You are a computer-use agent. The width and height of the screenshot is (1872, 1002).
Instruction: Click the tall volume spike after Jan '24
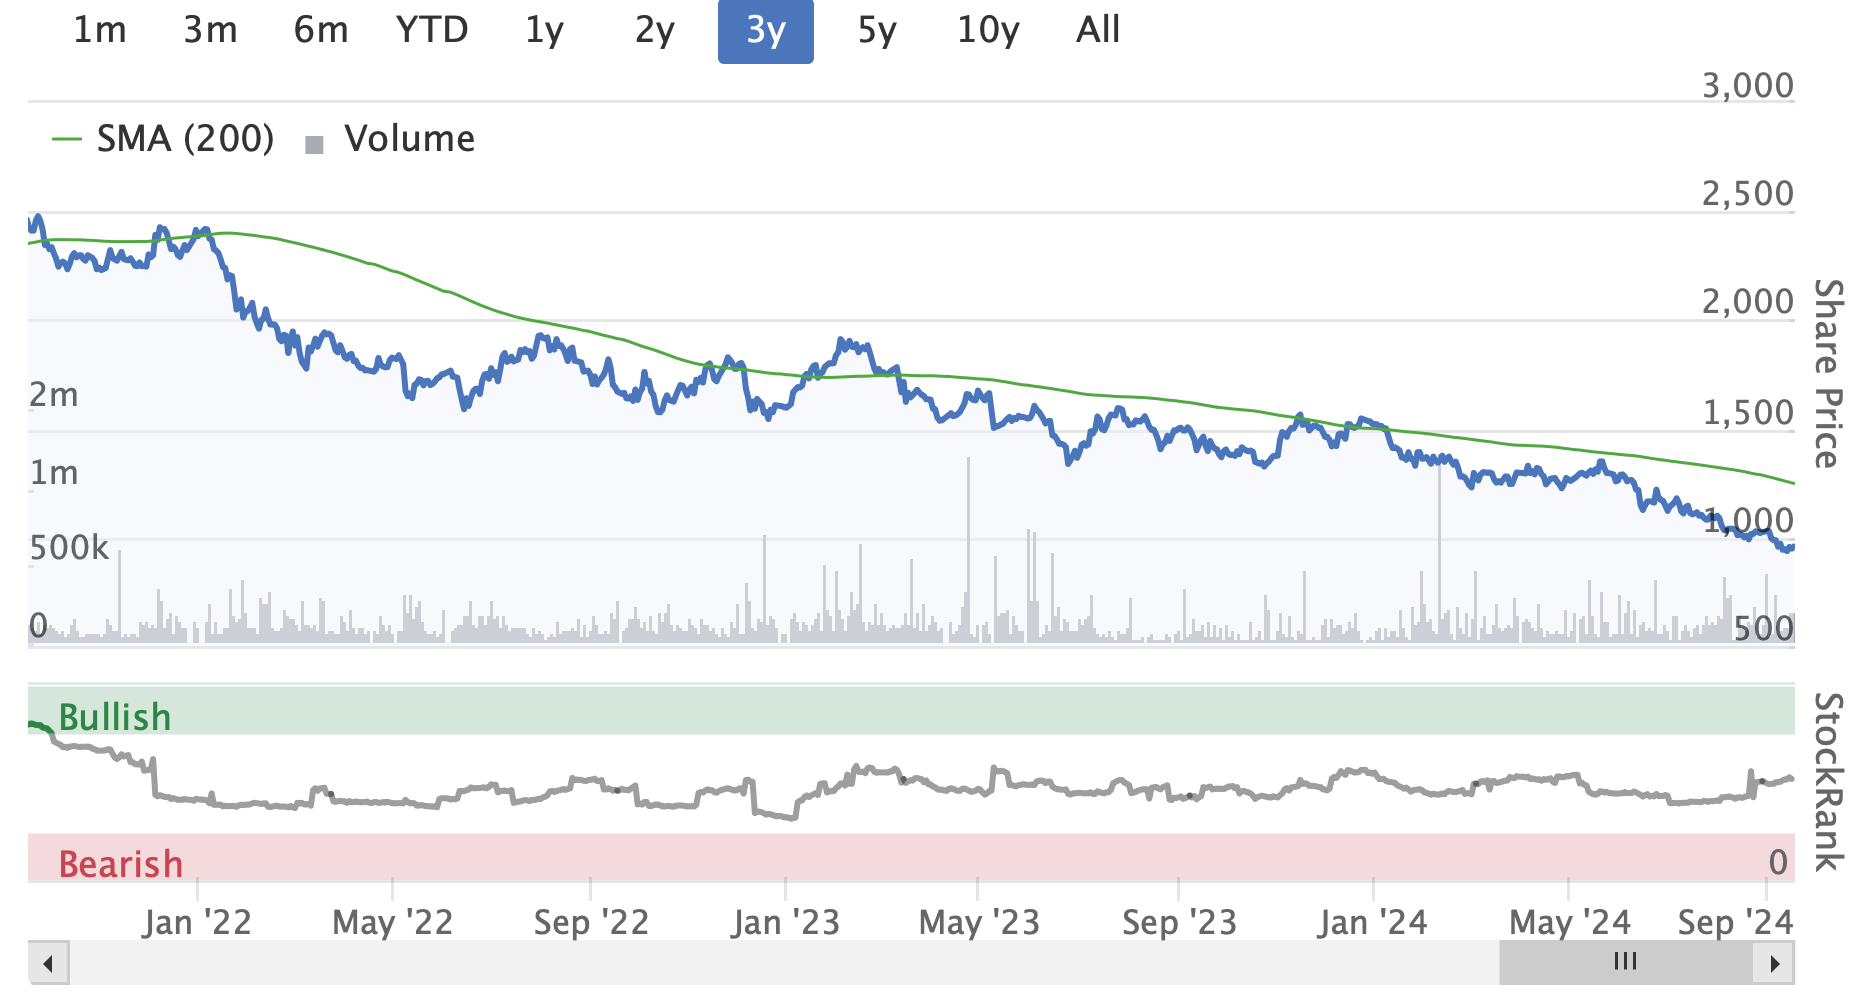pyautogui.click(x=1440, y=552)
